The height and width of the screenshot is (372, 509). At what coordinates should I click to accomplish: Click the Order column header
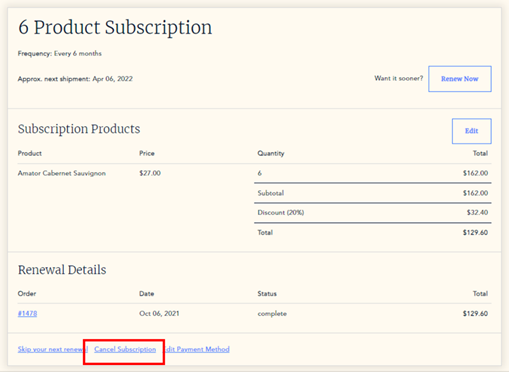pyautogui.click(x=27, y=294)
